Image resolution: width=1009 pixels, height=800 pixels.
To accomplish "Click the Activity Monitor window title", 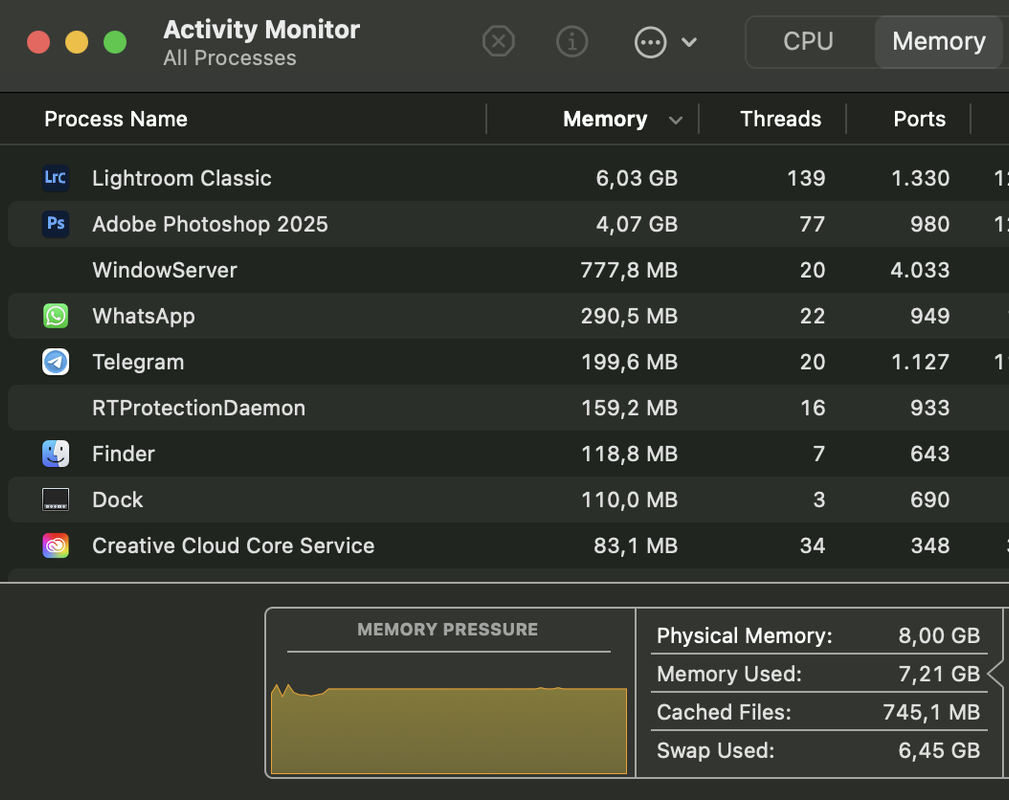I will click(261, 30).
